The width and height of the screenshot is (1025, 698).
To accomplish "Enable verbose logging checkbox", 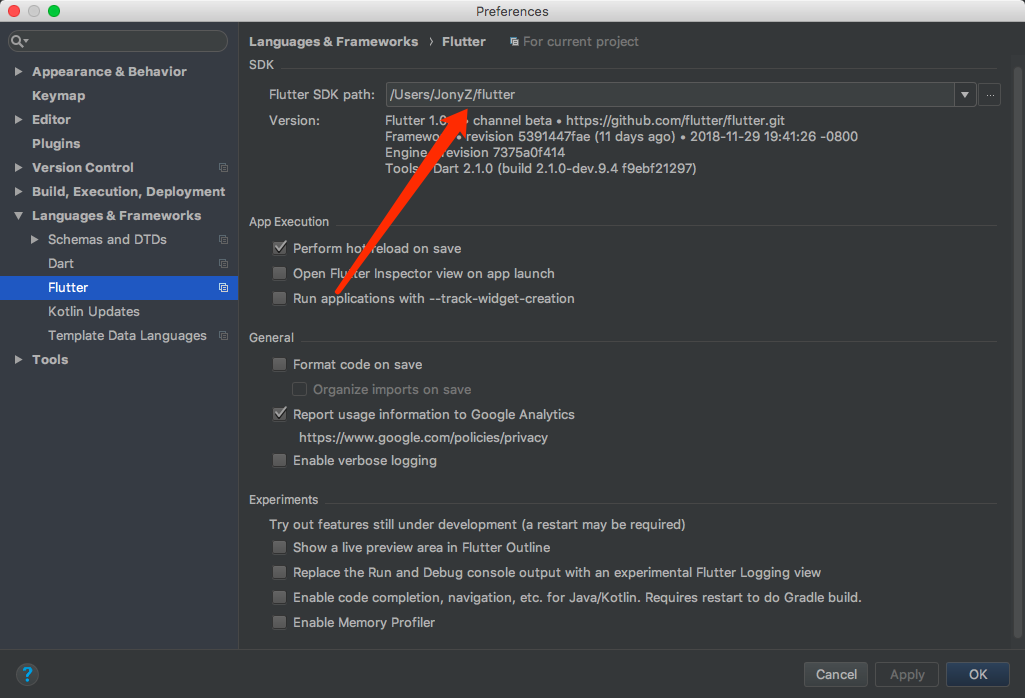I will [280, 460].
